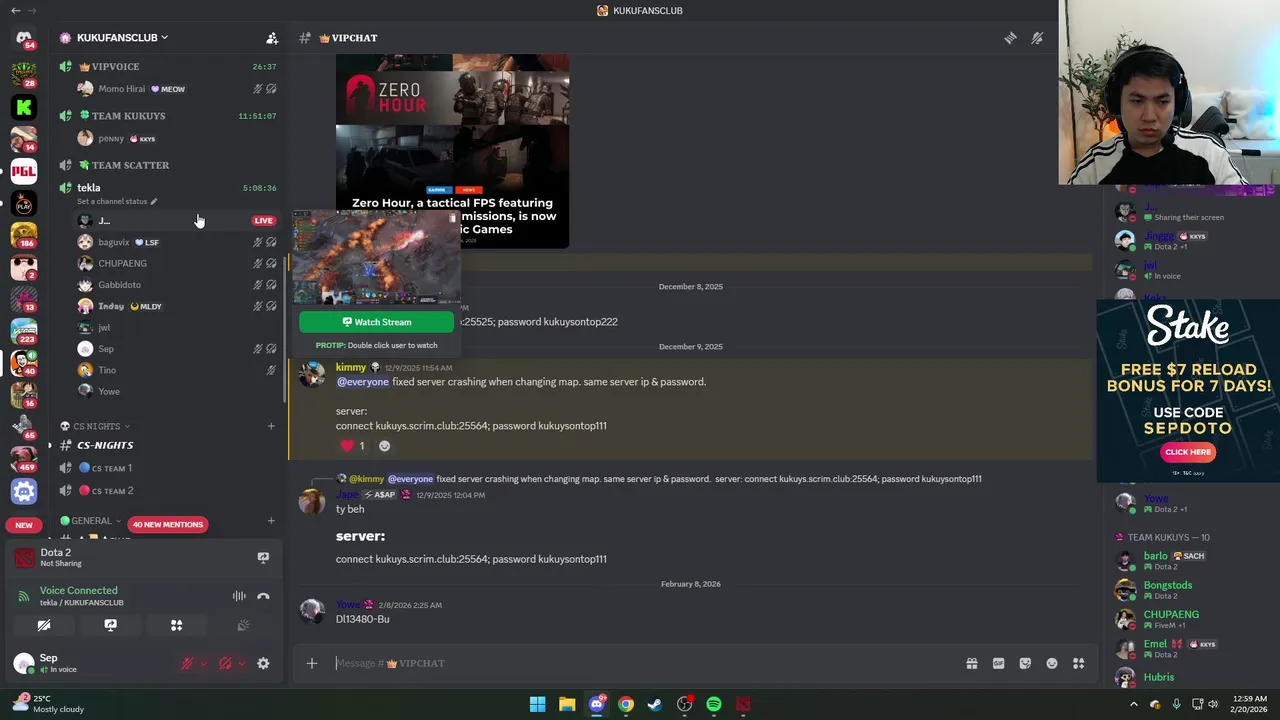This screenshot has width=1280, height=720.
Task: Click the back navigation arrow
Action: click(15, 10)
